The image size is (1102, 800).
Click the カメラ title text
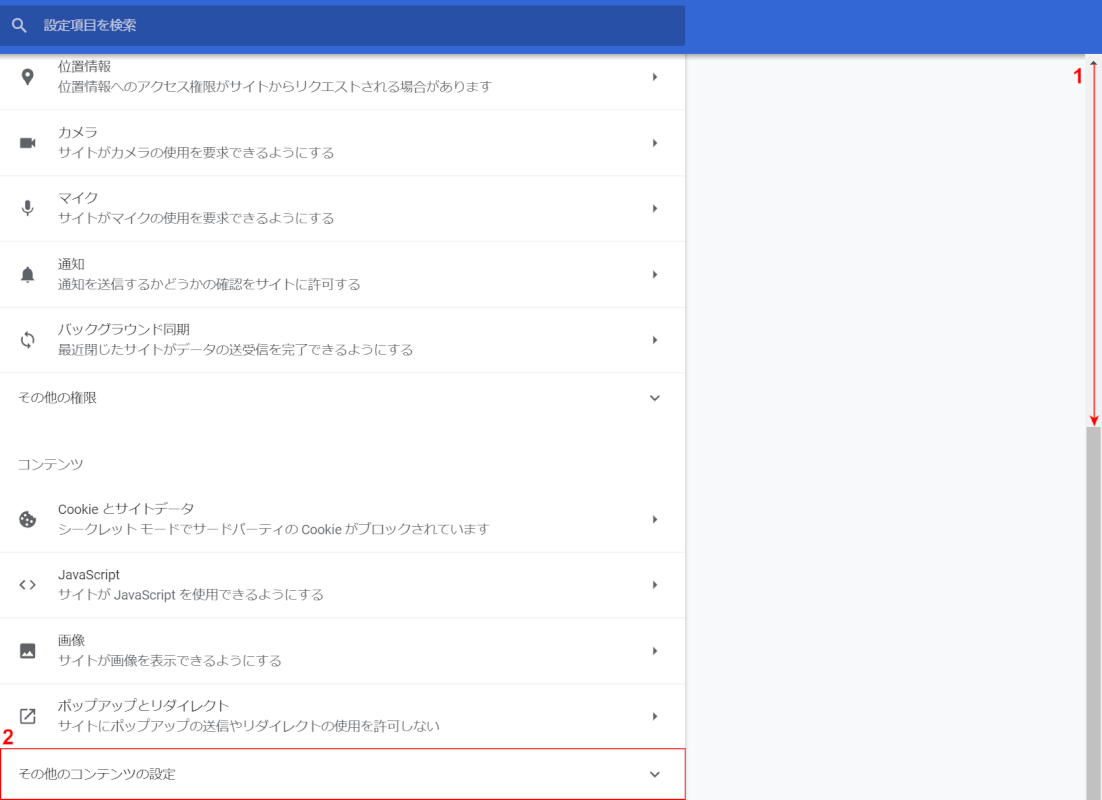pyautogui.click(x=78, y=132)
